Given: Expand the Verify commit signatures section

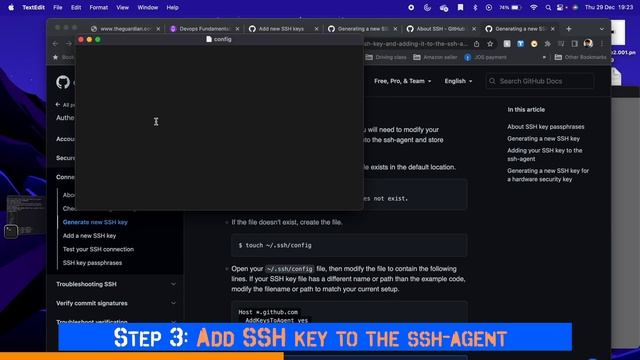Looking at the screenshot, I should point(116,303).
